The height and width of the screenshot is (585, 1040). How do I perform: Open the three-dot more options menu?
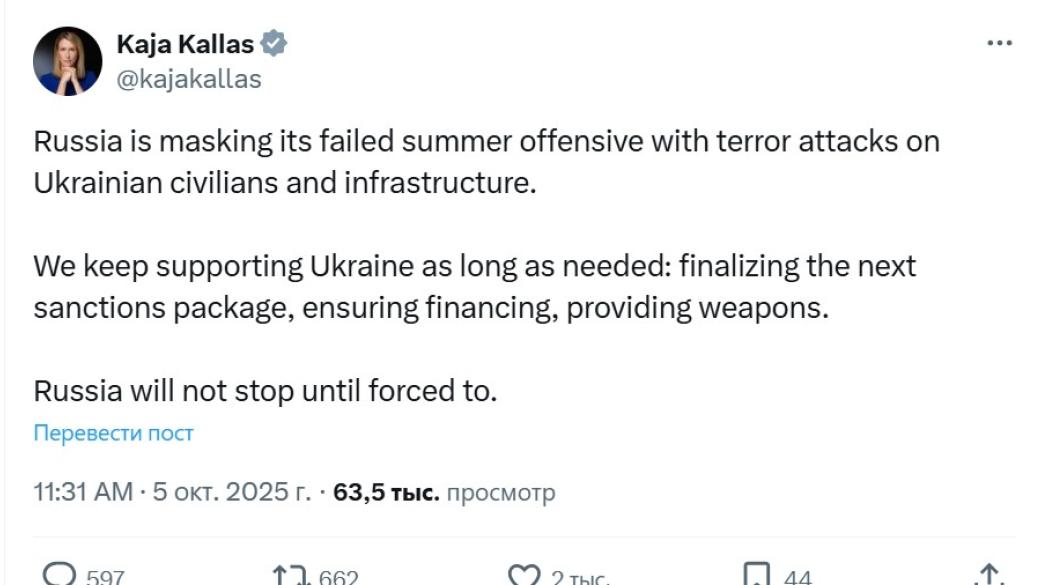[999, 45]
